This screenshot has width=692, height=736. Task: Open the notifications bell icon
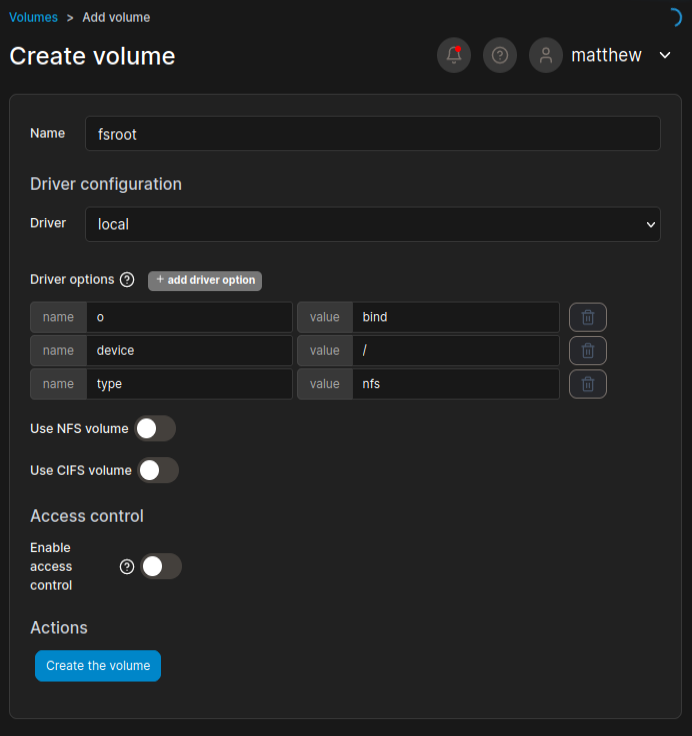[454, 55]
